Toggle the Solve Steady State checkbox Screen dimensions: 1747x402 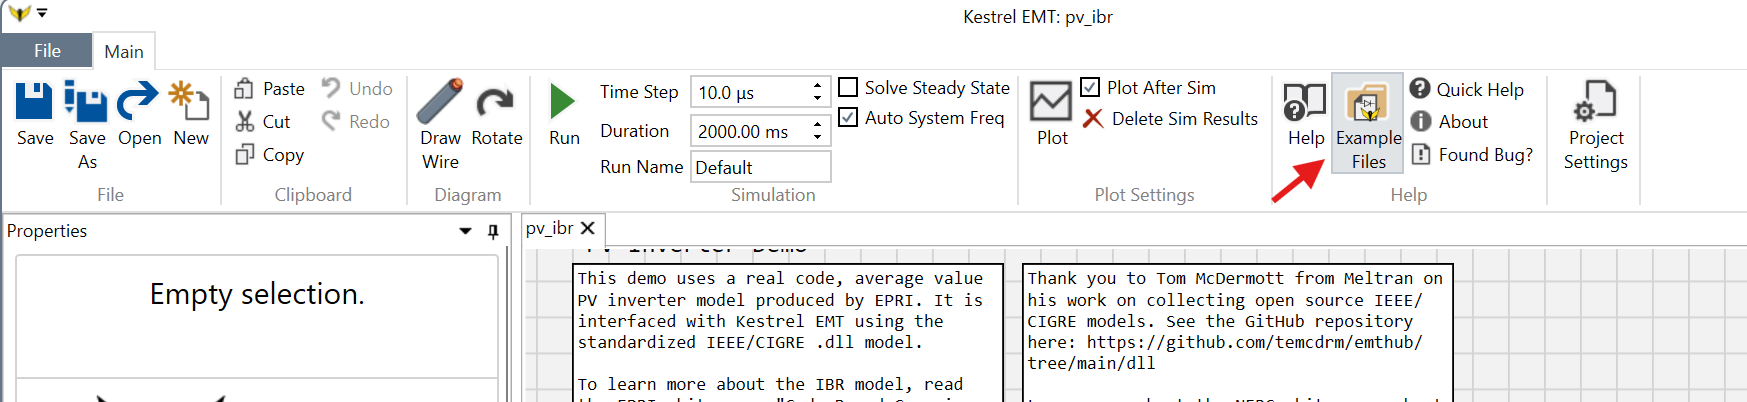pos(848,87)
